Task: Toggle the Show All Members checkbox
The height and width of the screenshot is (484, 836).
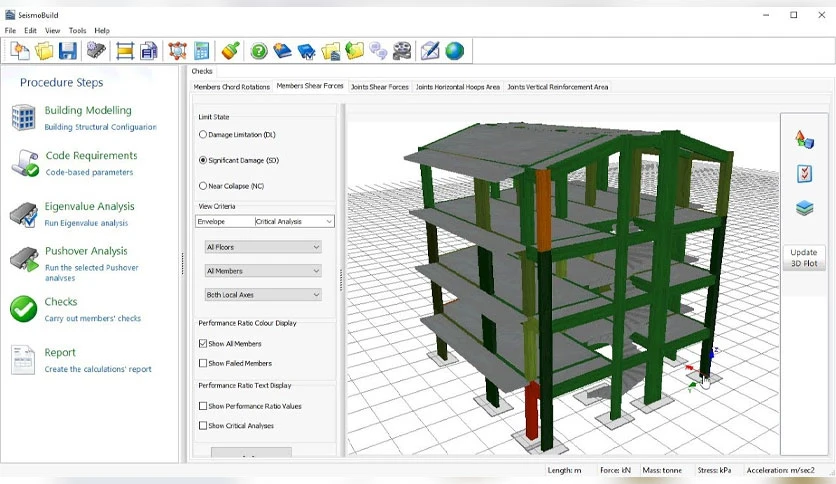Action: coord(203,344)
